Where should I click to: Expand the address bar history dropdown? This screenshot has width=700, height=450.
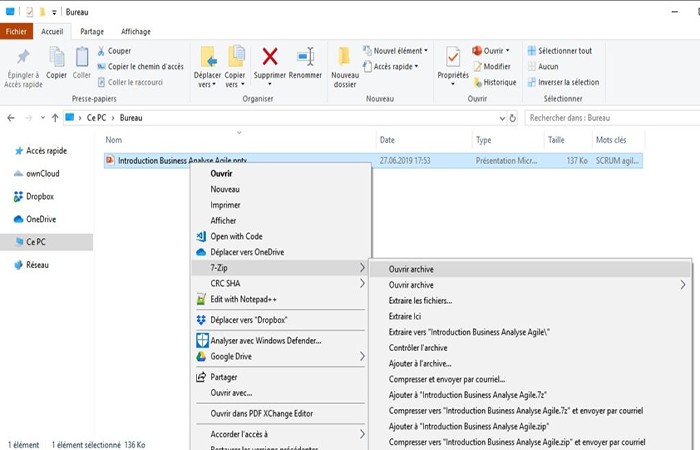tap(502, 118)
